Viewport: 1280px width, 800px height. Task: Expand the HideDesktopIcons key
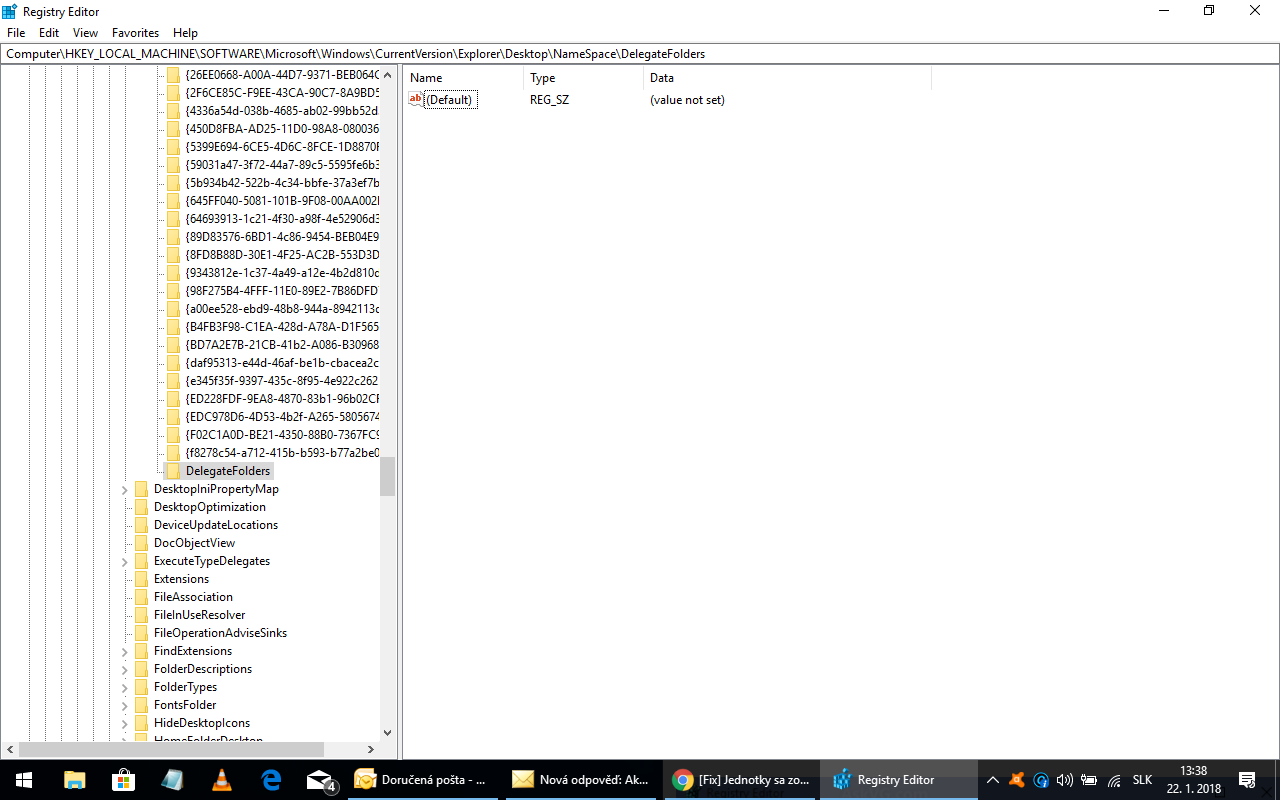point(126,723)
